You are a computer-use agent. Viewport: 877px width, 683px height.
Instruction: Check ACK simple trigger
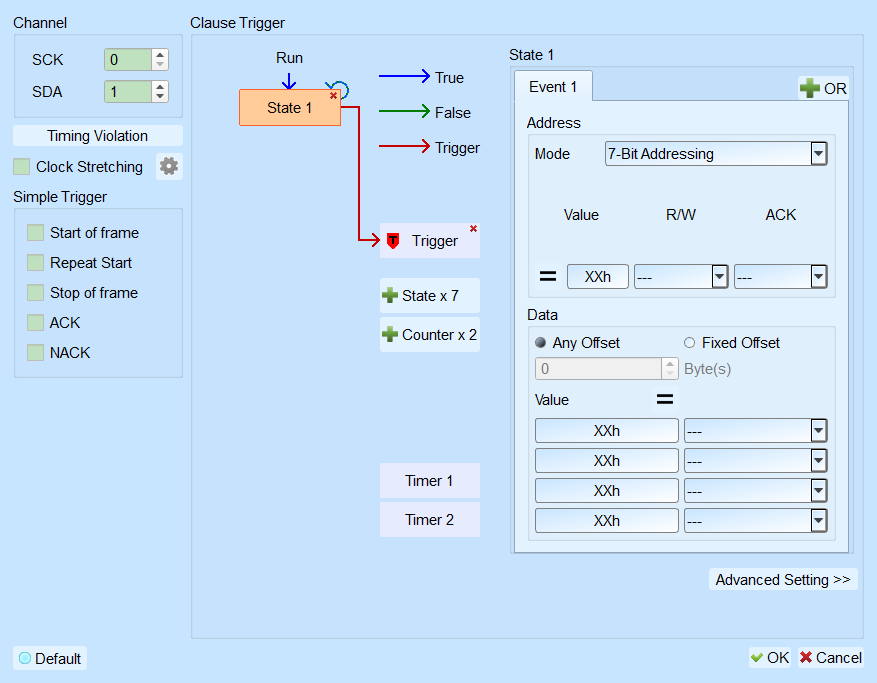(x=35, y=323)
